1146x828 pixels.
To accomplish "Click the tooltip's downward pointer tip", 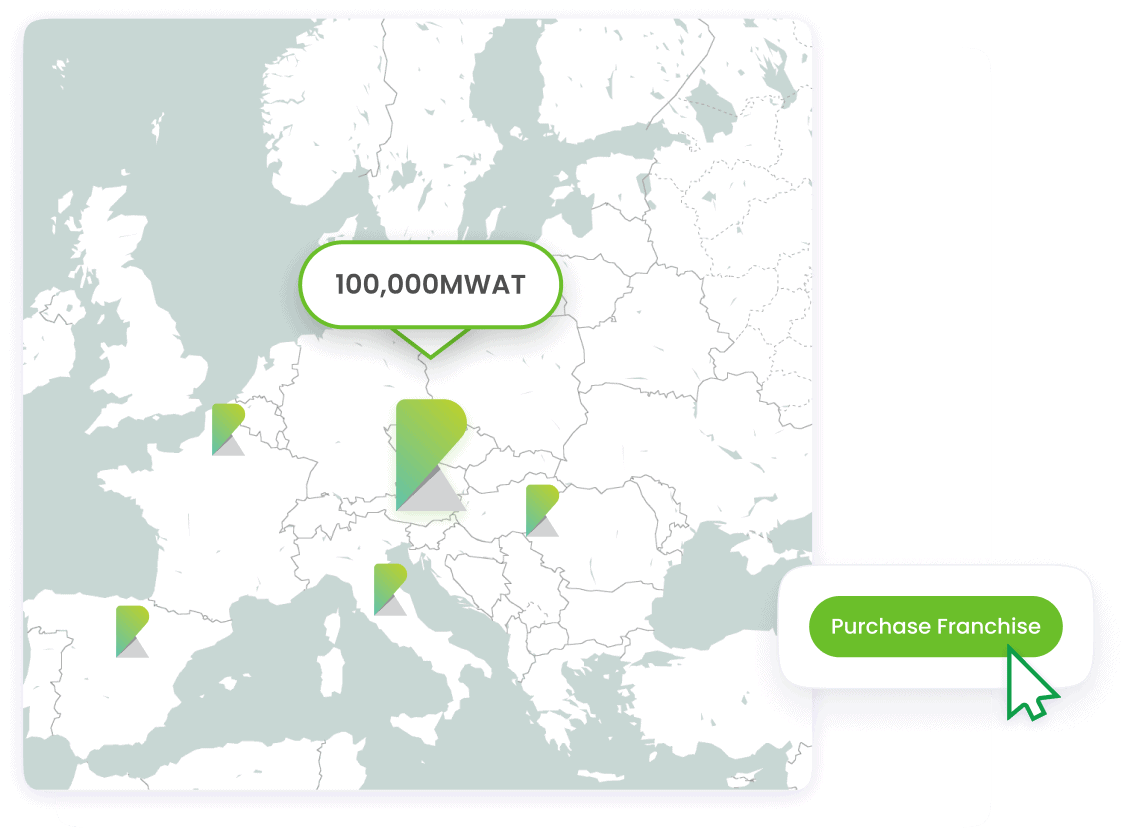I will 430,354.
